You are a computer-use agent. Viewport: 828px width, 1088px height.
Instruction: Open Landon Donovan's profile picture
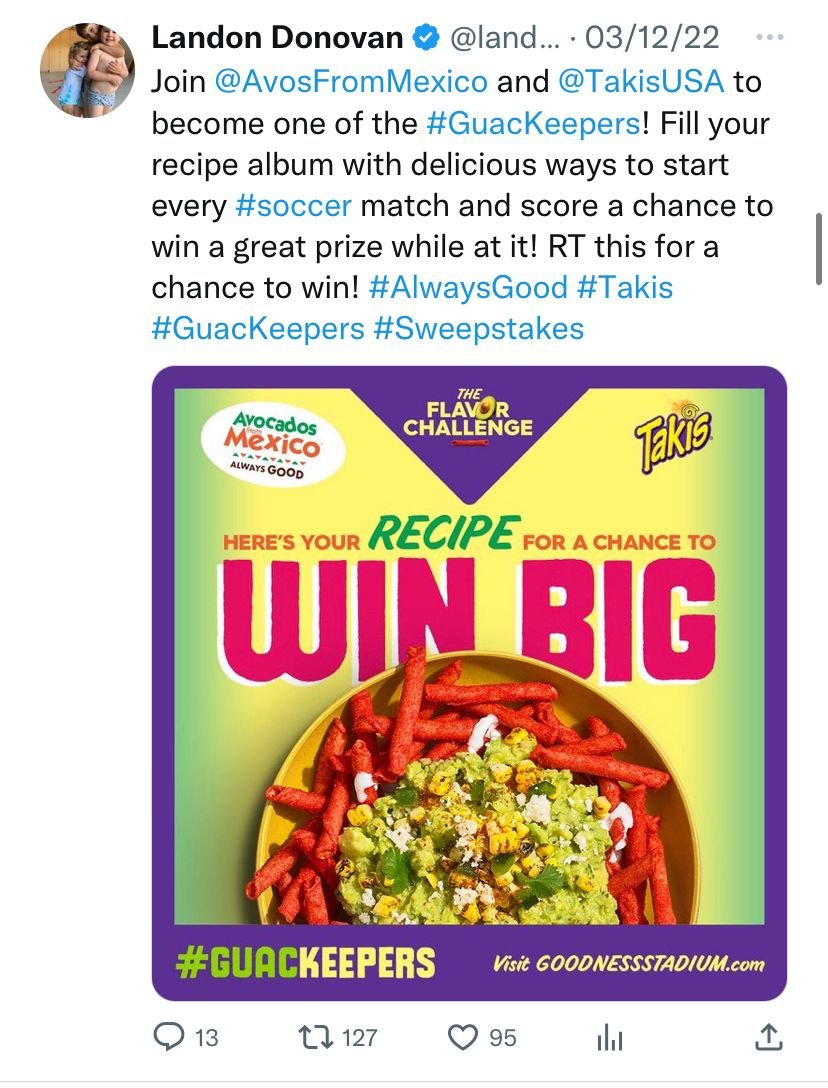pyautogui.click(x=87, y=70)
